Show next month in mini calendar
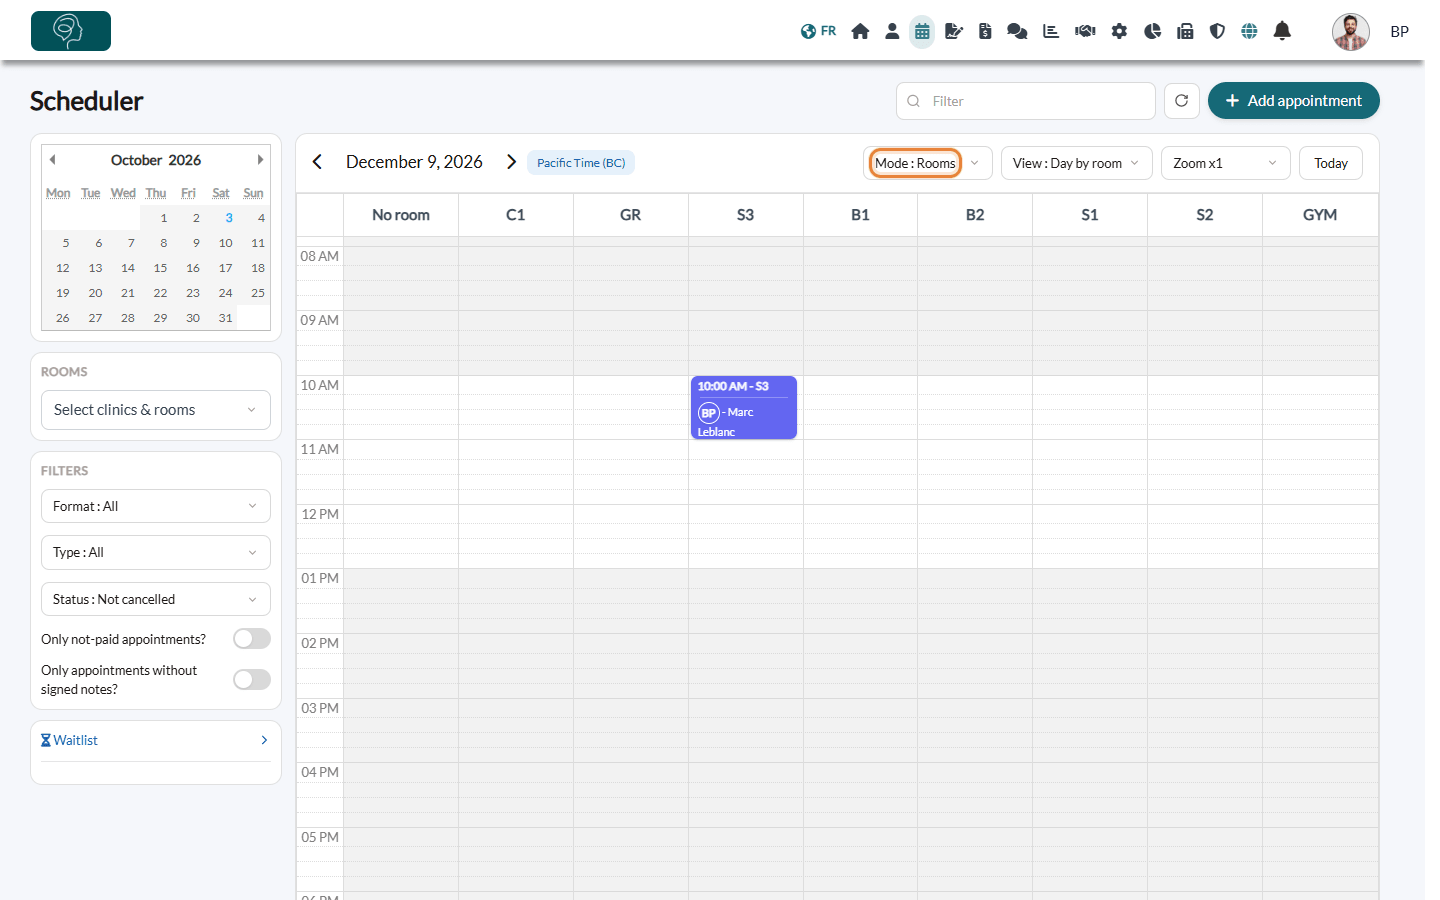 tap(260, 160)
